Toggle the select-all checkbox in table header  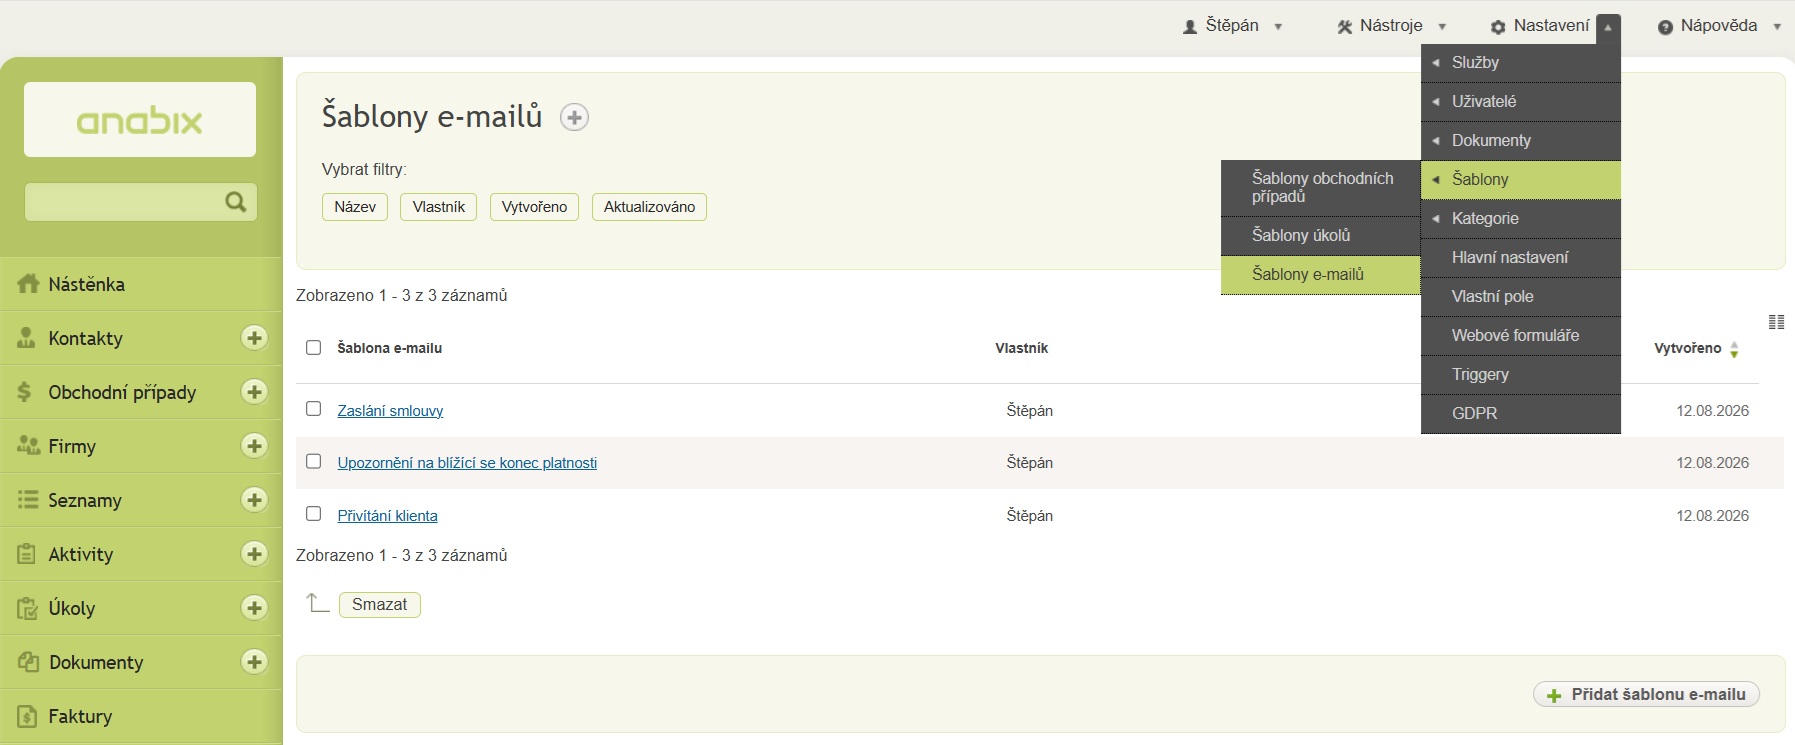pyautogui.click(x=313, y=348)
